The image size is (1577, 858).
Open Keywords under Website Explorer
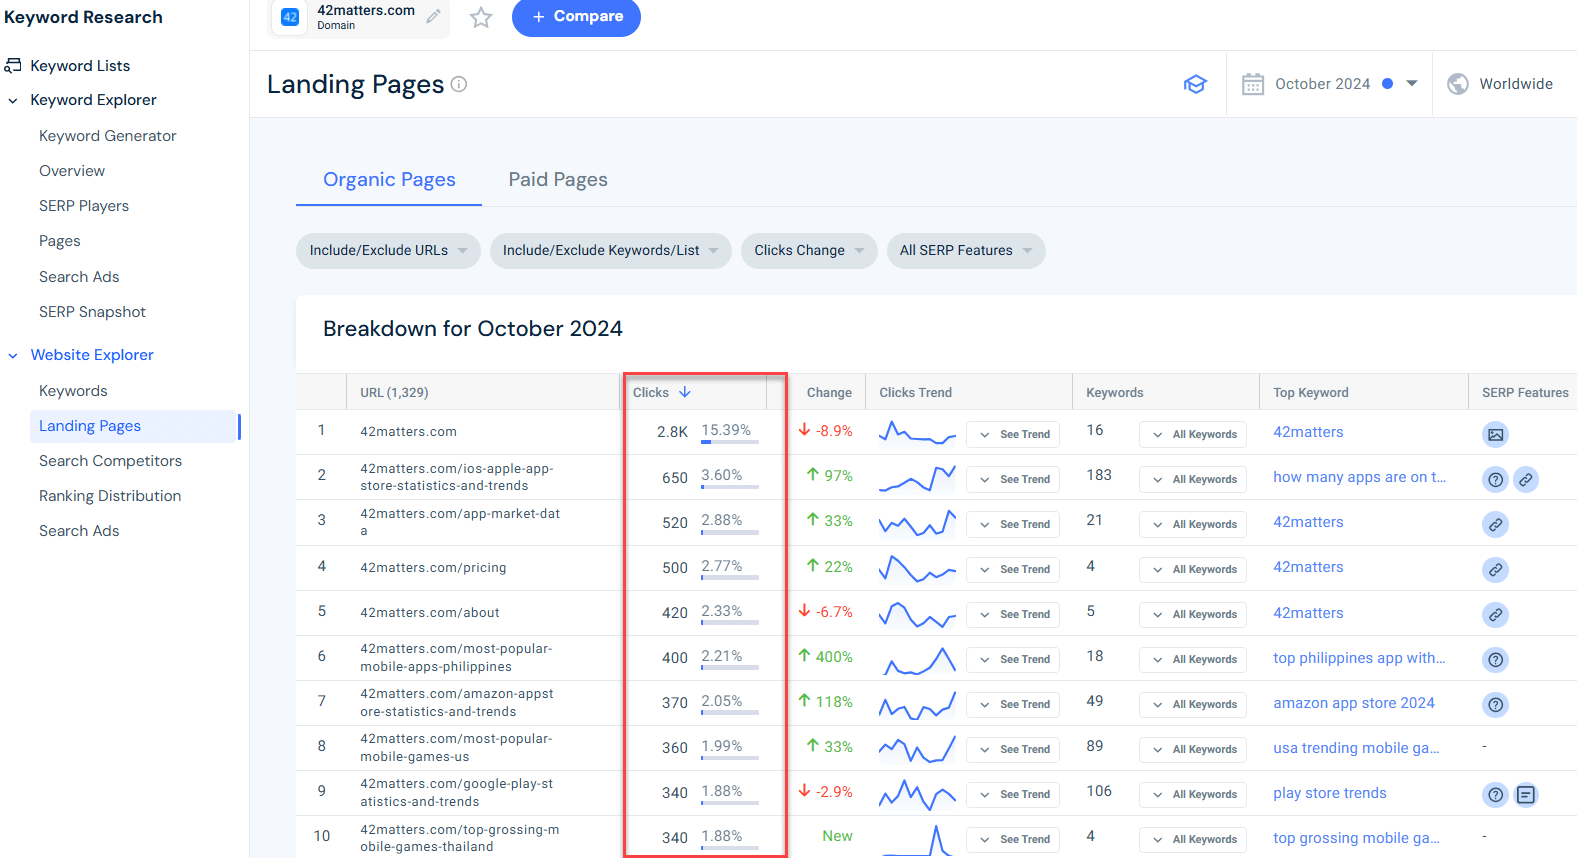(x=73, y=391)
